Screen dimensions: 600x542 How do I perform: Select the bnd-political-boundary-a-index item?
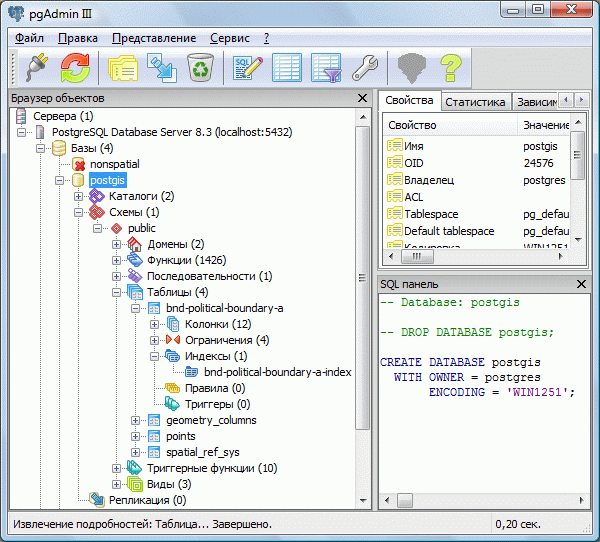pos(278,372)
